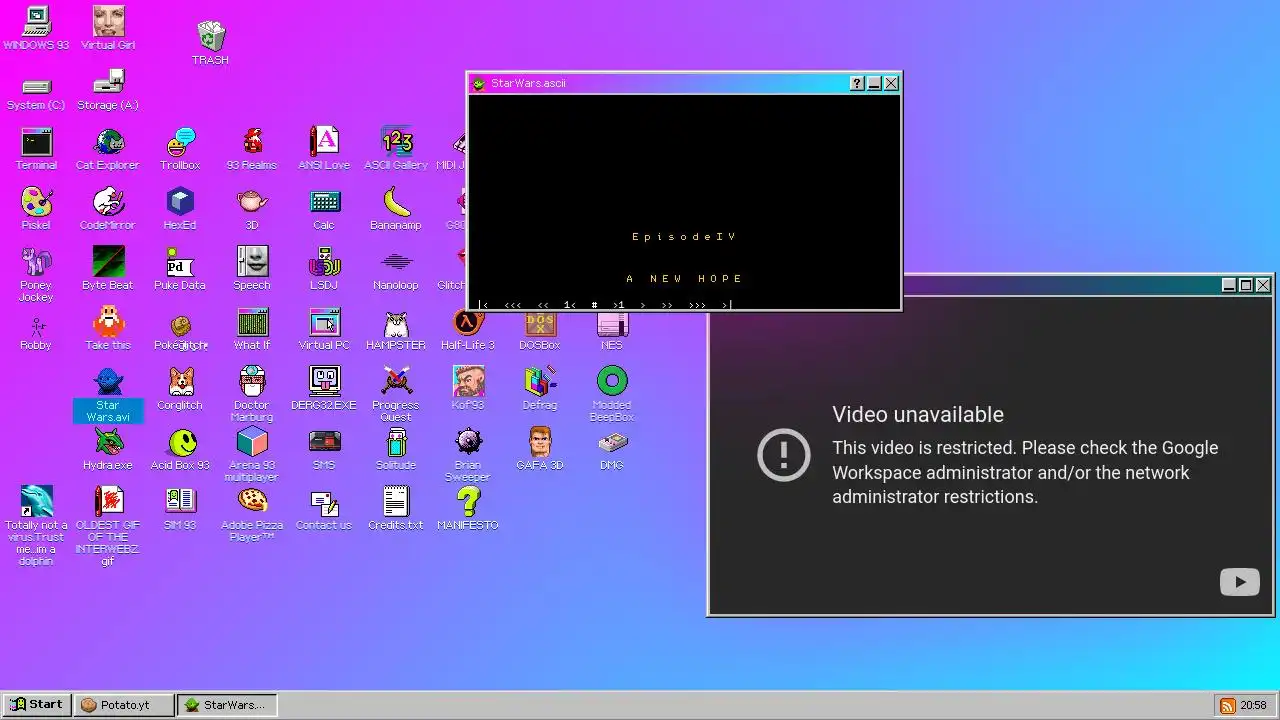Open System (C:) drive icon

pos(36,95)
